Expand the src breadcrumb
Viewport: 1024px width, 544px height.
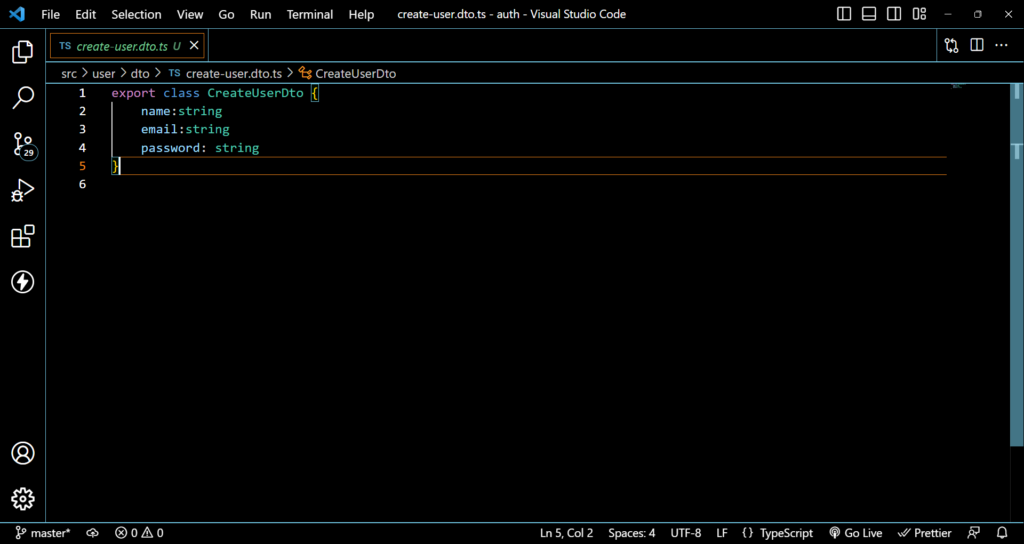point(69,74)
